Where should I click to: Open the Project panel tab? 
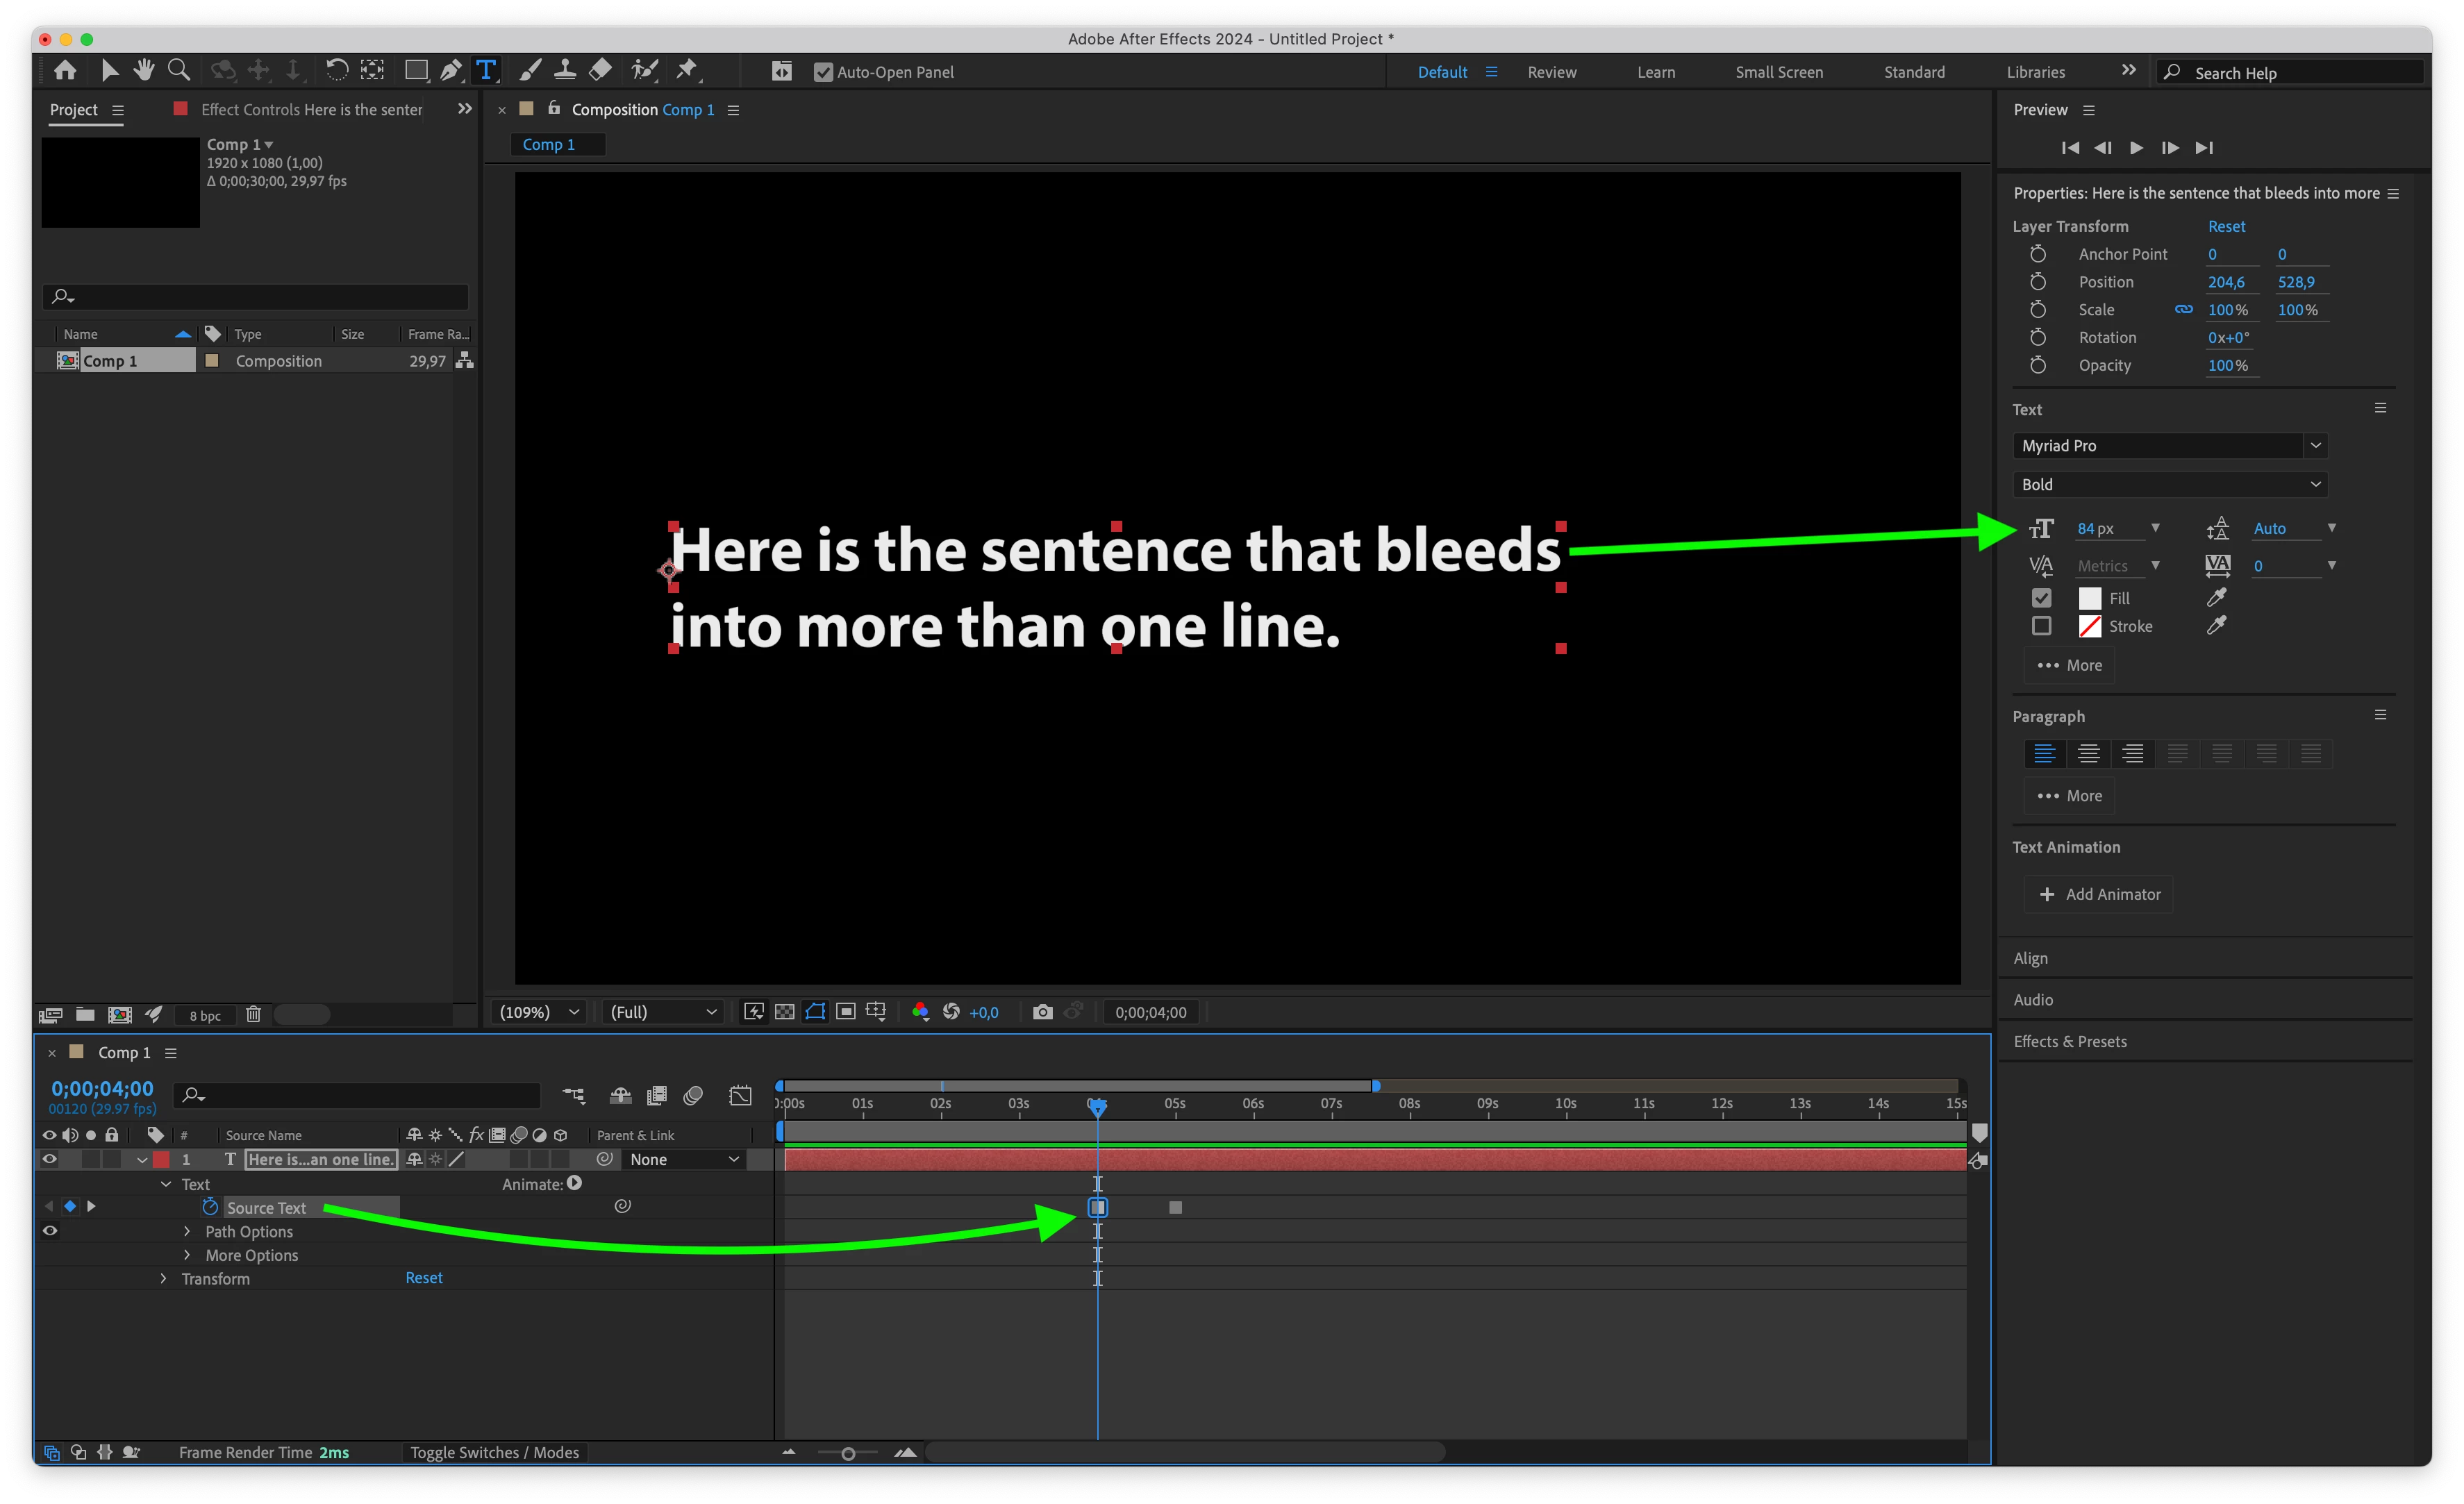point(74,110)
